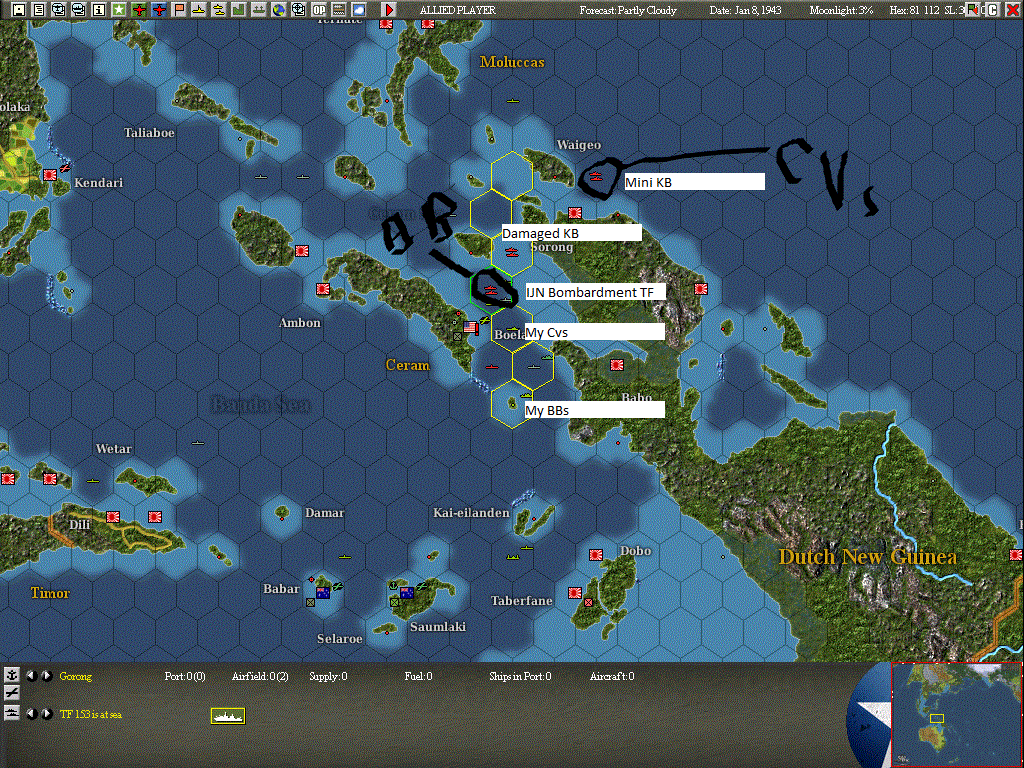Click the 'Moluccas' region label
The image size is (1024, 768).
coord(512,62)
